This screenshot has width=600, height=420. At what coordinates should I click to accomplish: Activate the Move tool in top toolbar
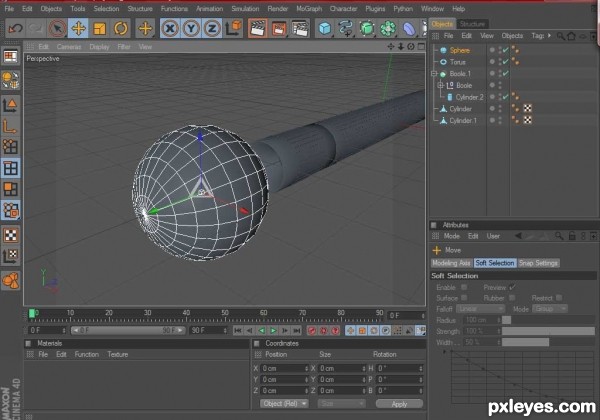pyautogui.click(x=78, y=28)
